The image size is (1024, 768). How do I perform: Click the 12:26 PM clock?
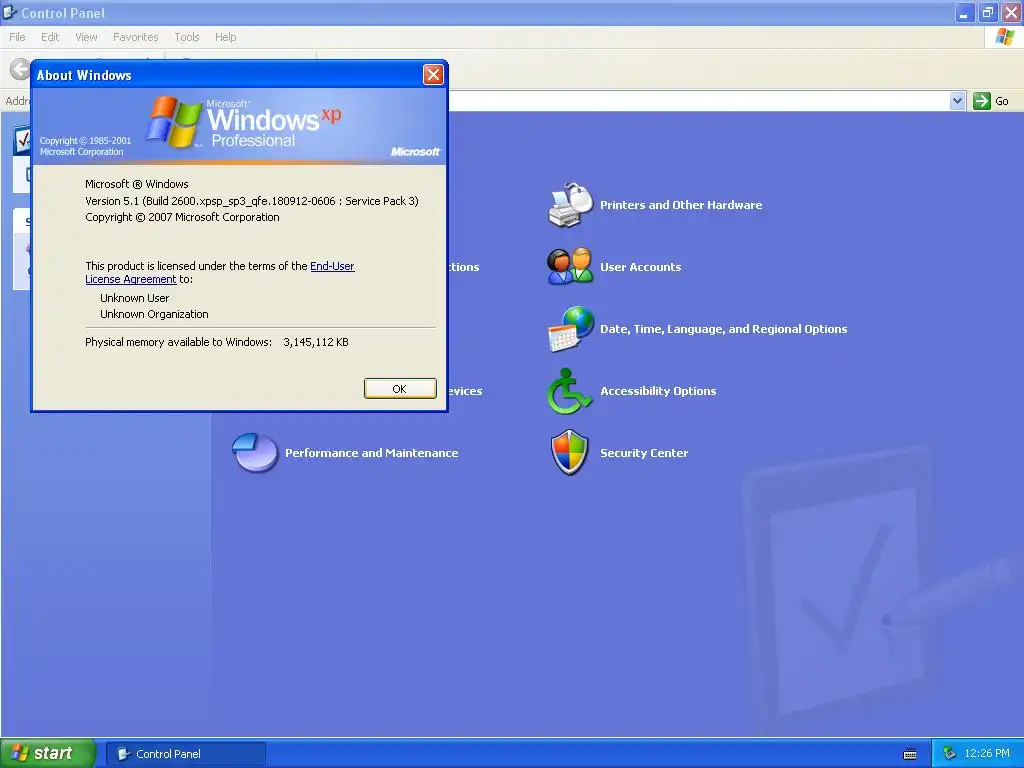pos(987,754)
